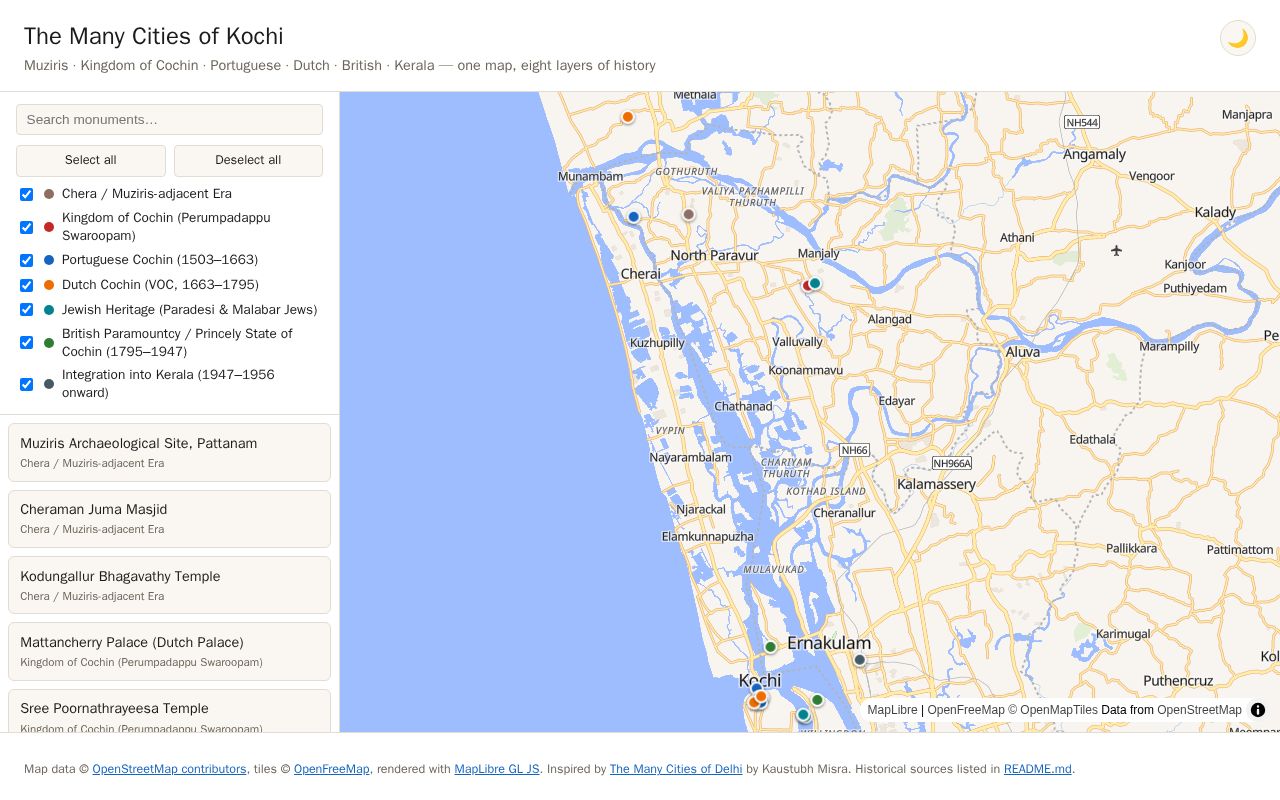Toggle British Paramountcy layer checkbox
The height and width of the screenshot is (800, 1280).
coord(27,343)
